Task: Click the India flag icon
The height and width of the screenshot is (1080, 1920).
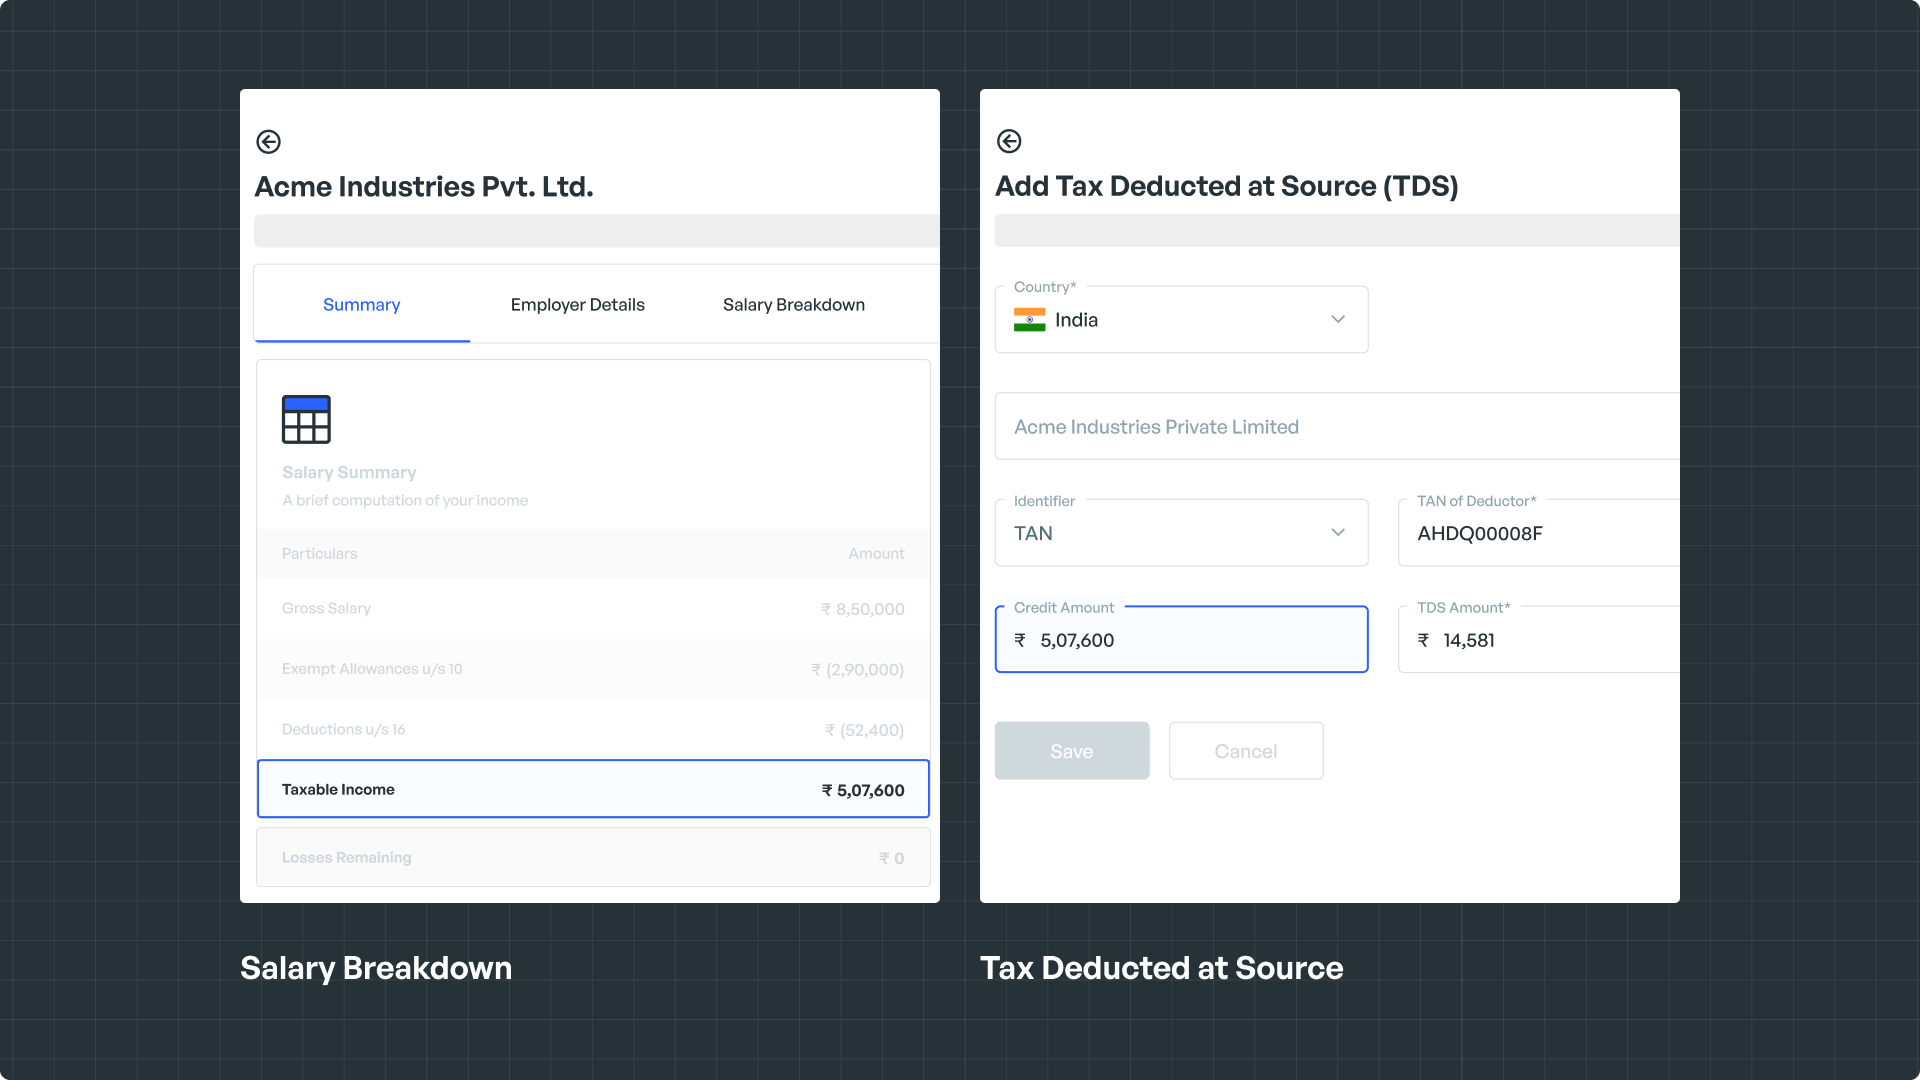Action: click(x=1029, y=320)
